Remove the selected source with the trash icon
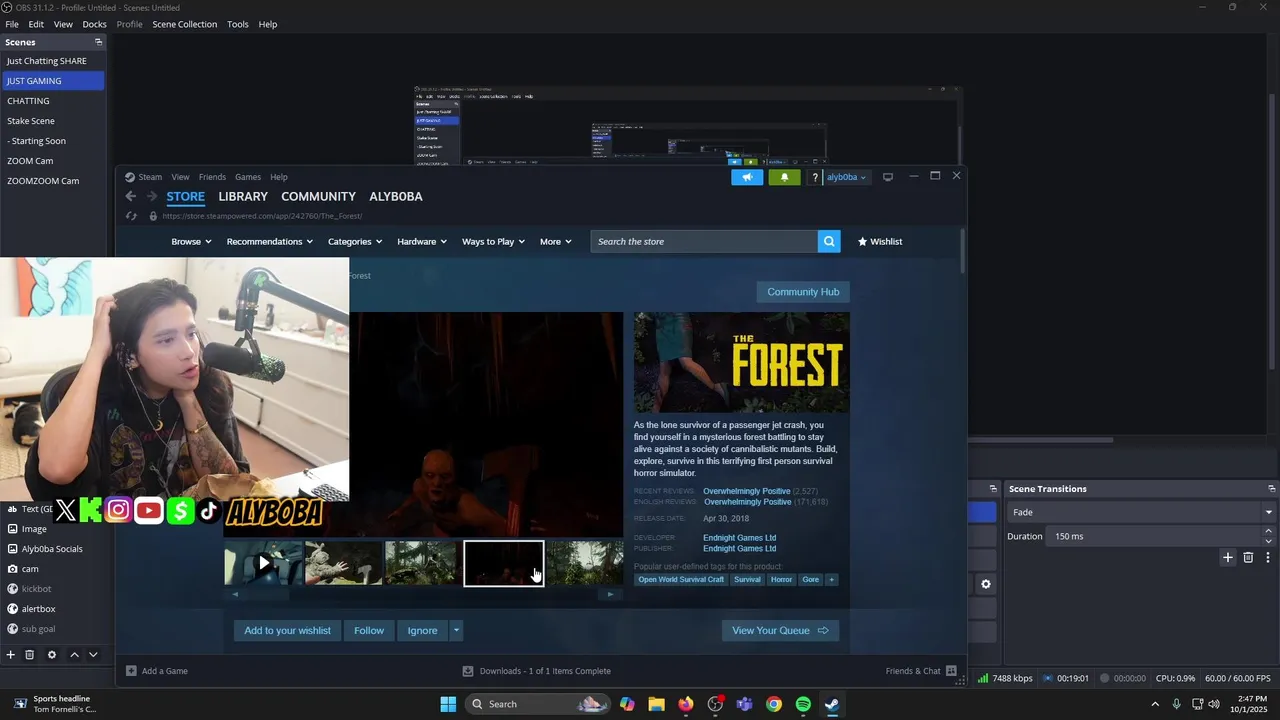 [x=30, y=655]
